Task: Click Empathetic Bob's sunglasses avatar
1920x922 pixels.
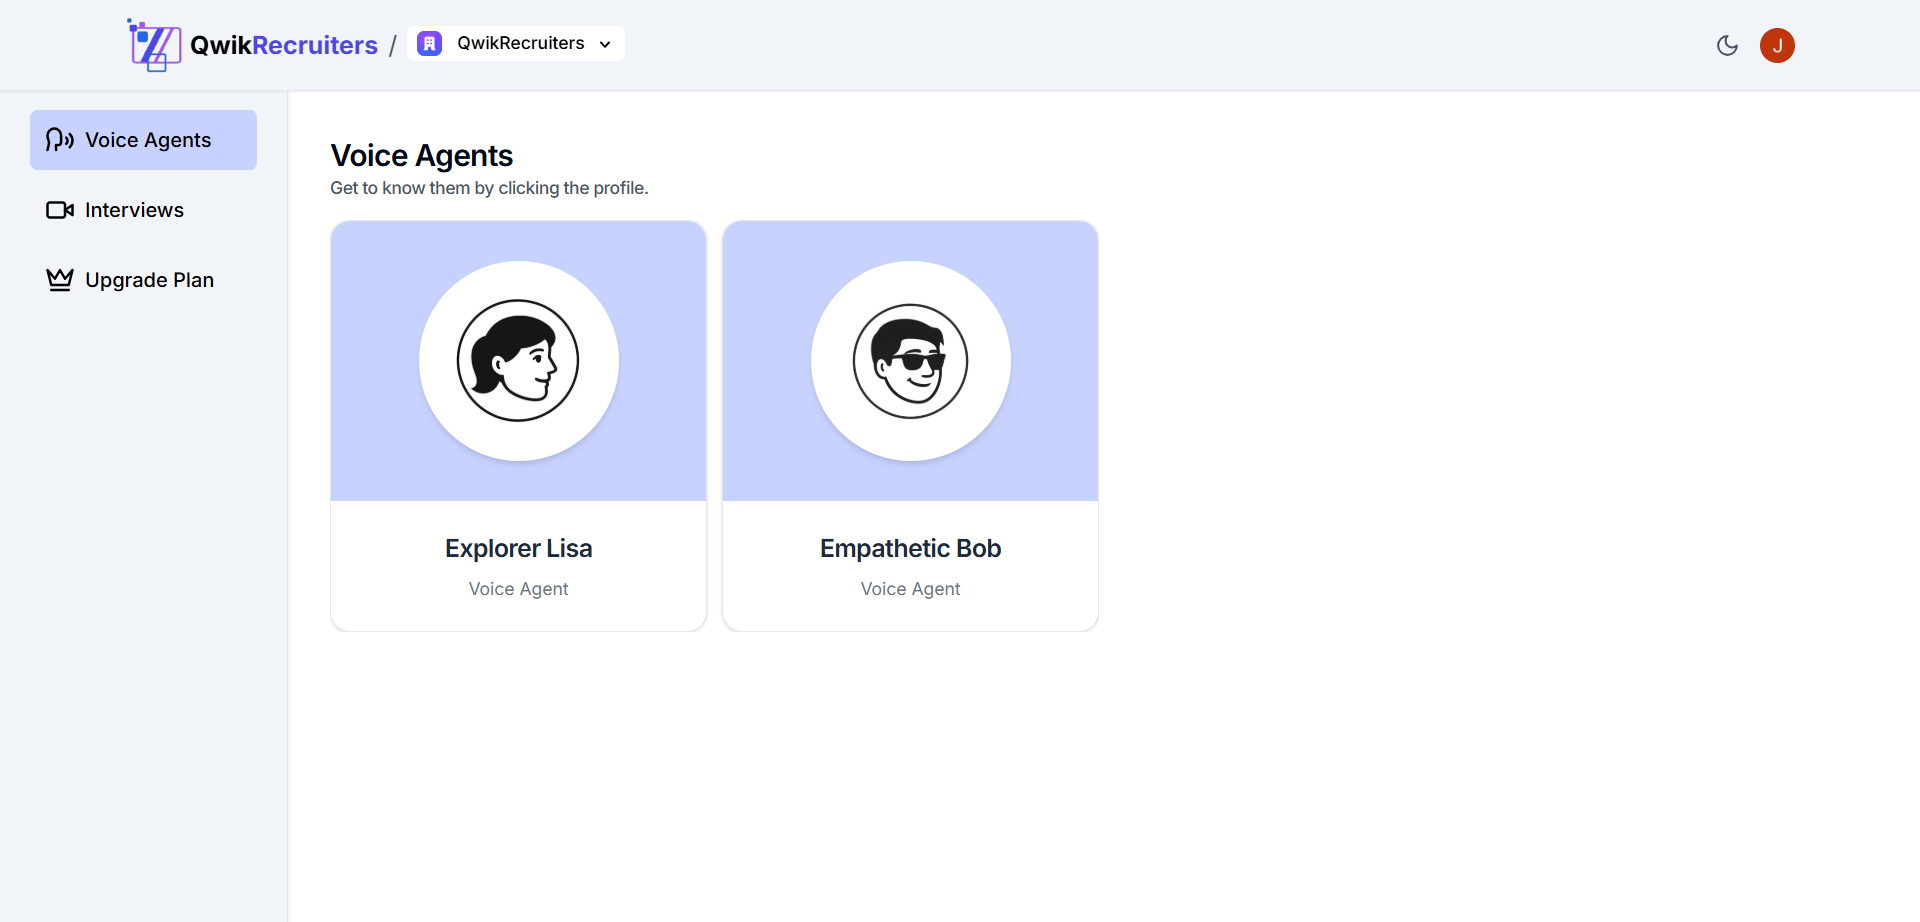Action: click(910, 361)
